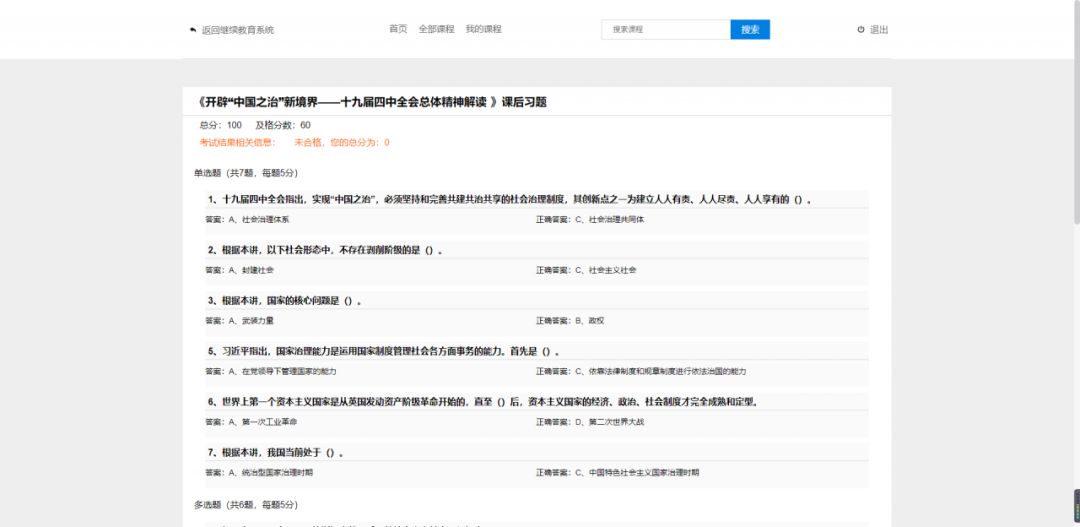The height and width of the screenshot is (527, 1080).
Task: Focus the 搜索课程 search input field
Action: click(x=665, y=30)
